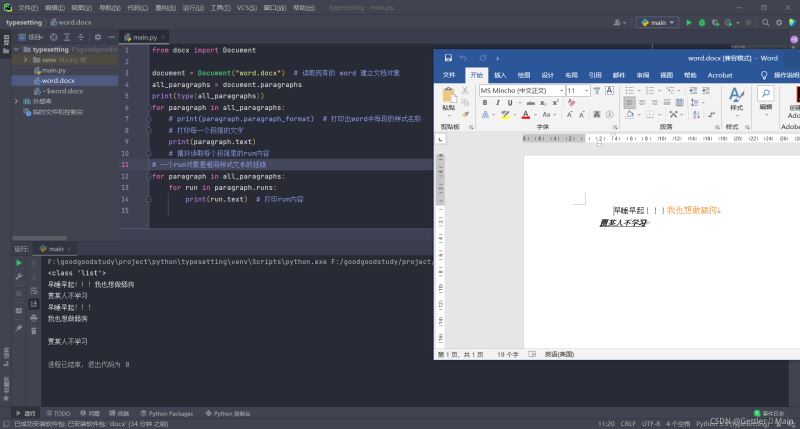Click the Paste icon in Word ribbon
The image size is (800, 429).
click(x=449, y=98)
